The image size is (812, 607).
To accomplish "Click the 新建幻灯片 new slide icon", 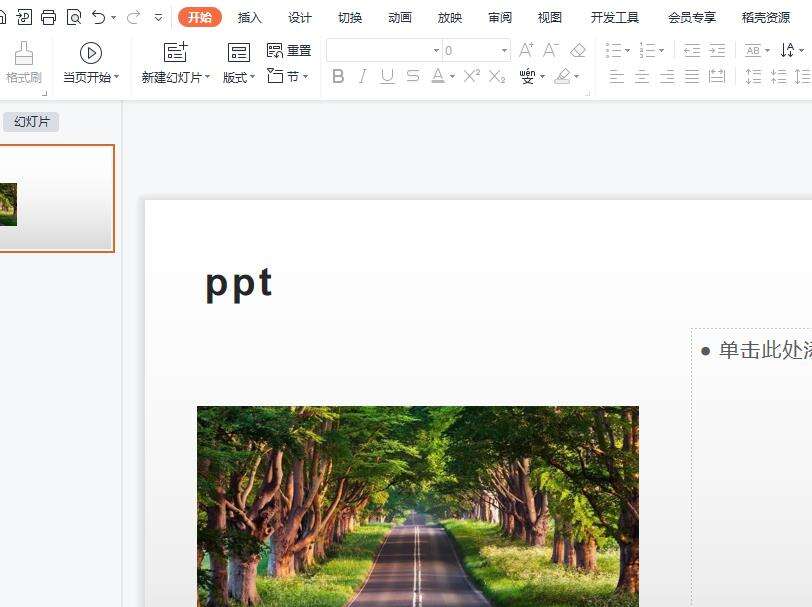I will point(175,52).
